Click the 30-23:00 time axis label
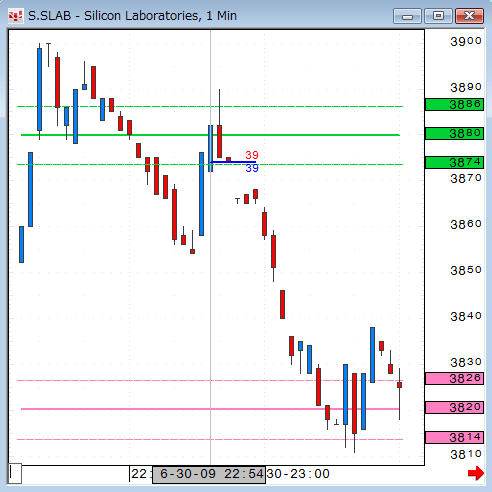 298,474
